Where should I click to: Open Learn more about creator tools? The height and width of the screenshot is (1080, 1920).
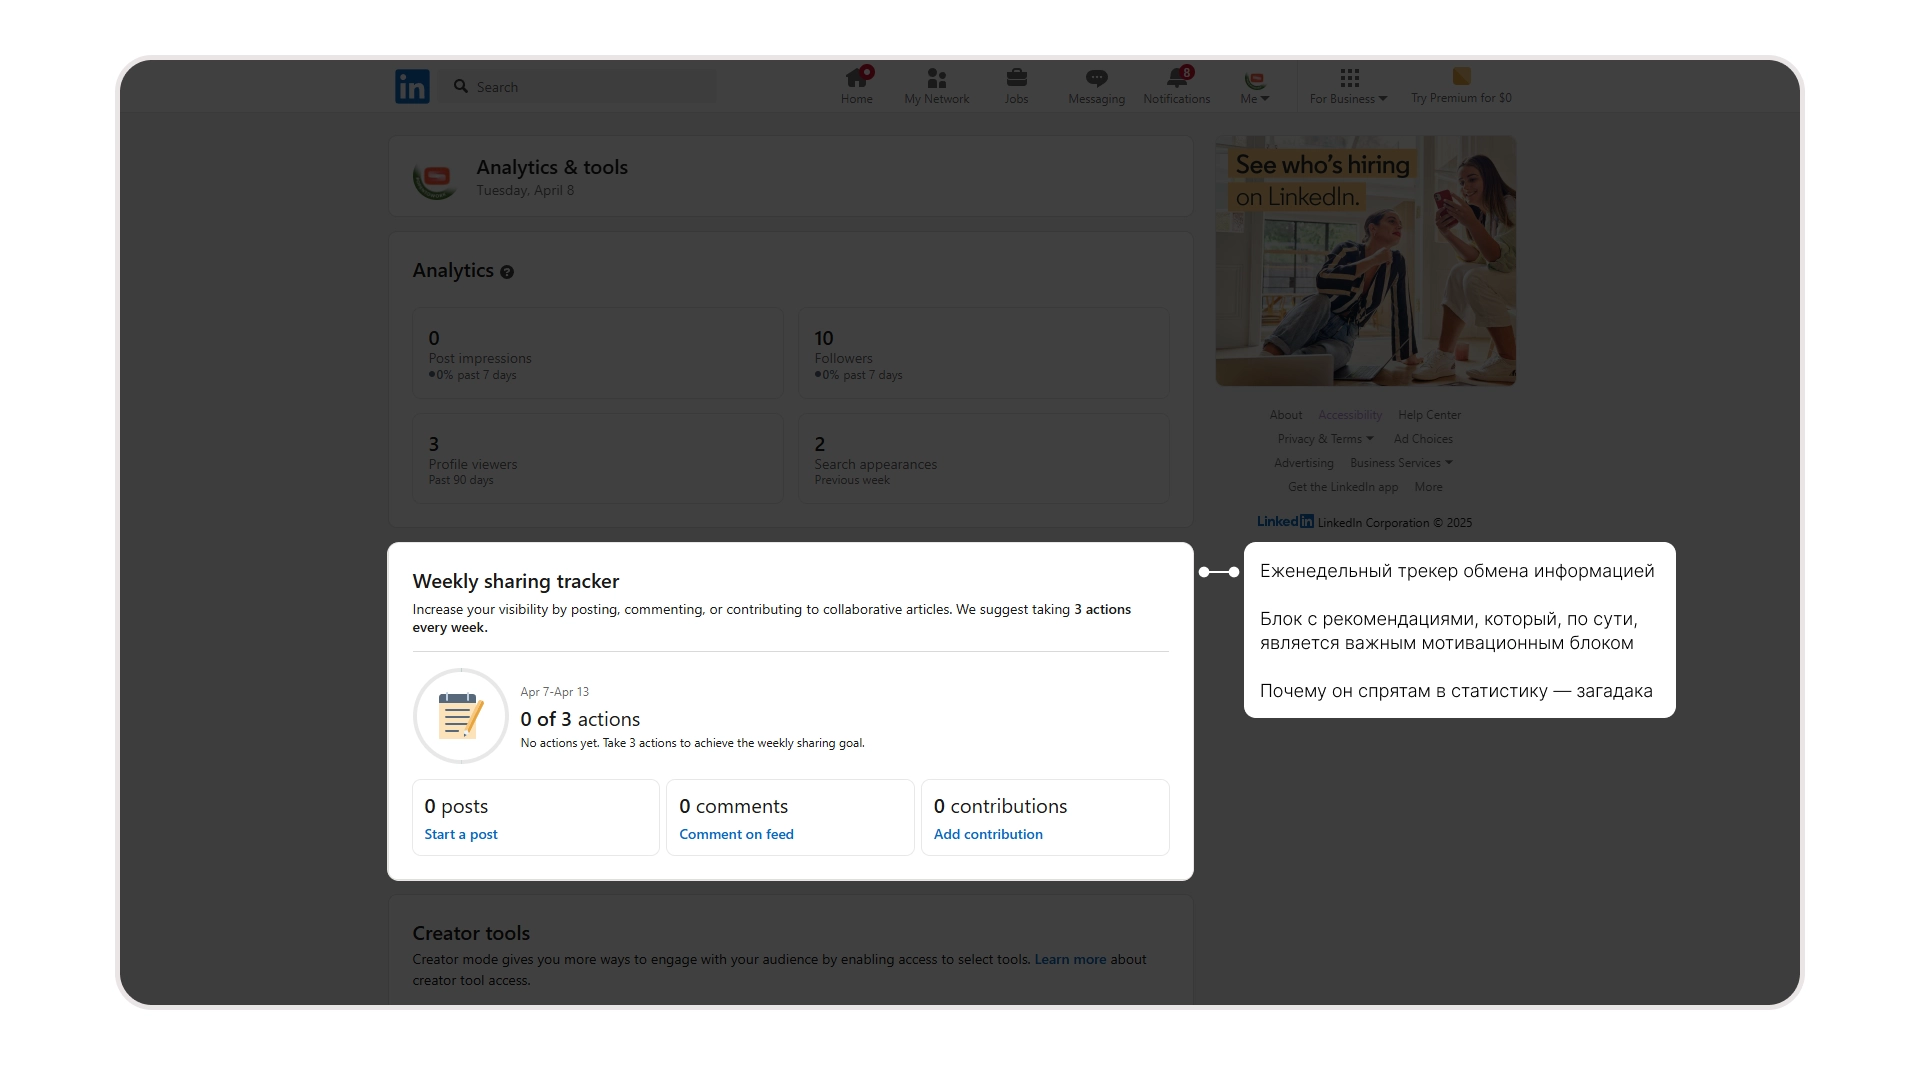coord(1069,959)
